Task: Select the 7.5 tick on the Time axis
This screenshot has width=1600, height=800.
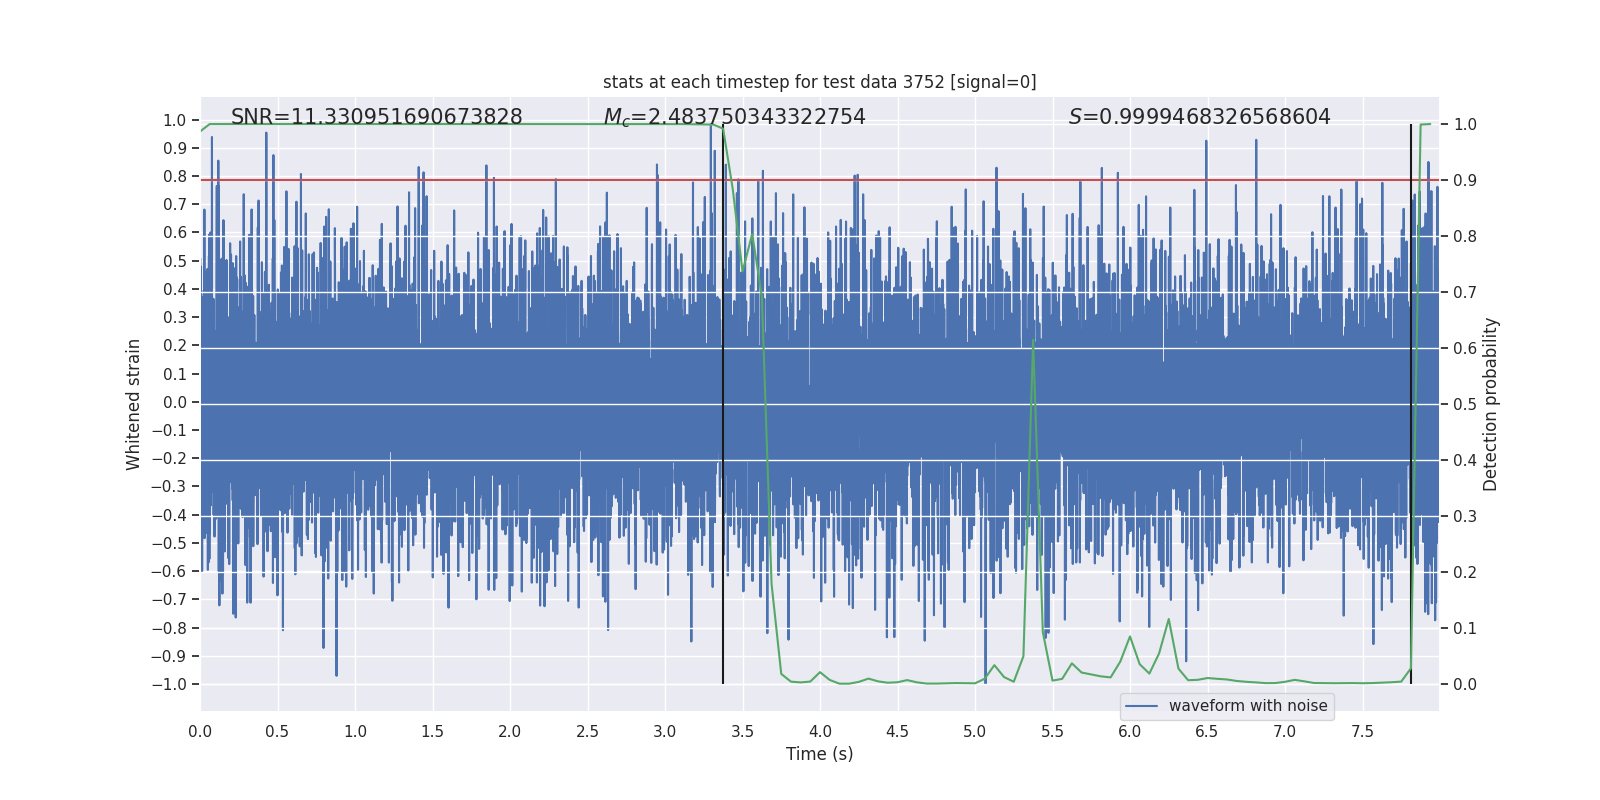Action: coord(1362,731)
